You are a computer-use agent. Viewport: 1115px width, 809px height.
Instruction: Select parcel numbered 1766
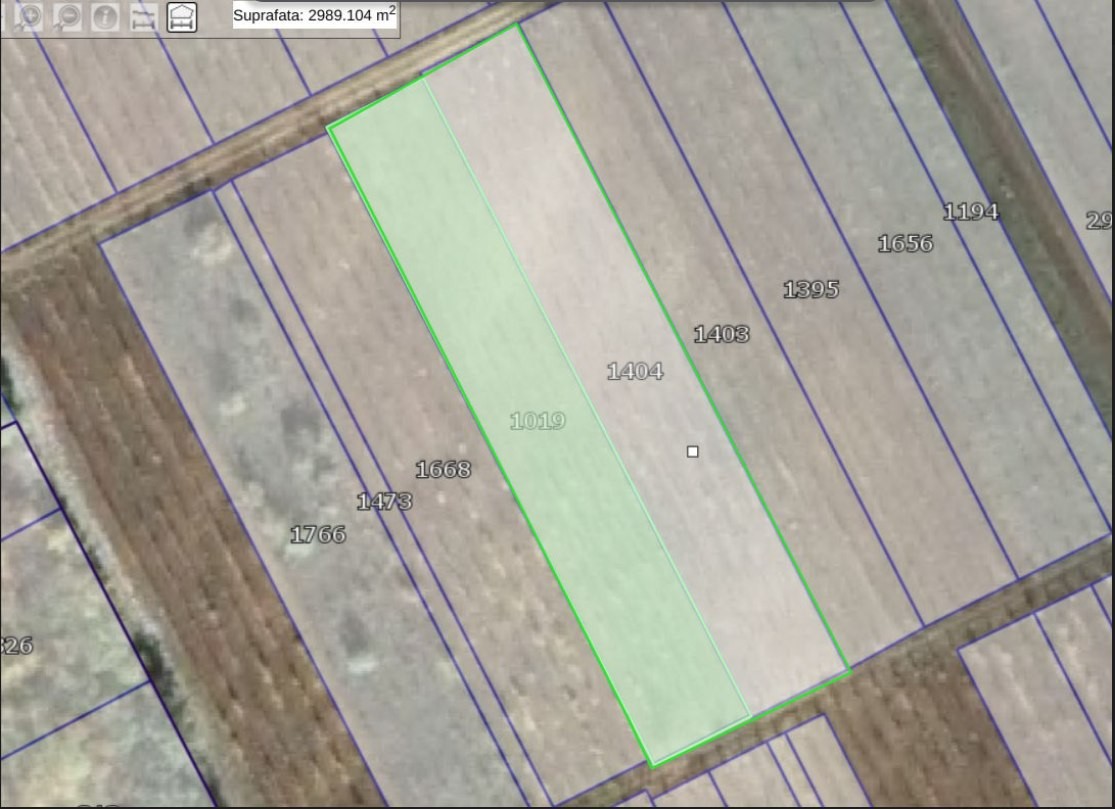(318, 535)
